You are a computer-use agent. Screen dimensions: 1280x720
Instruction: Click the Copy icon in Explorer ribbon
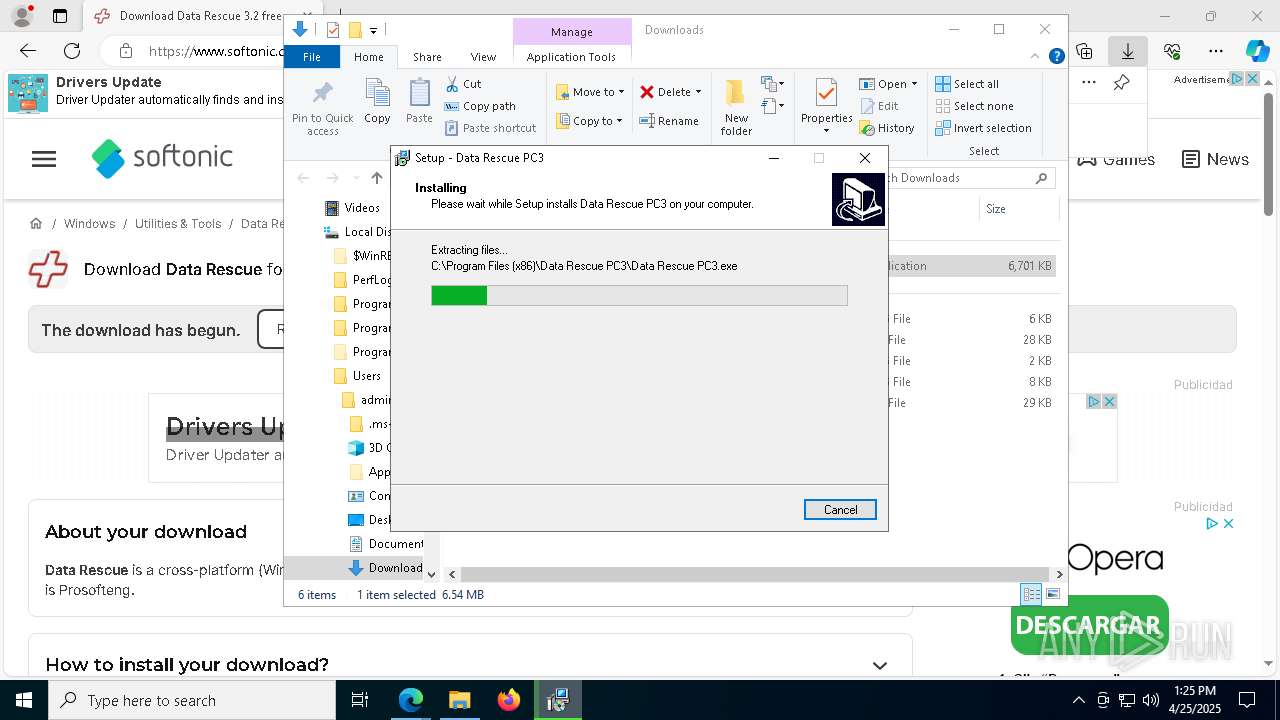point(377,102)
